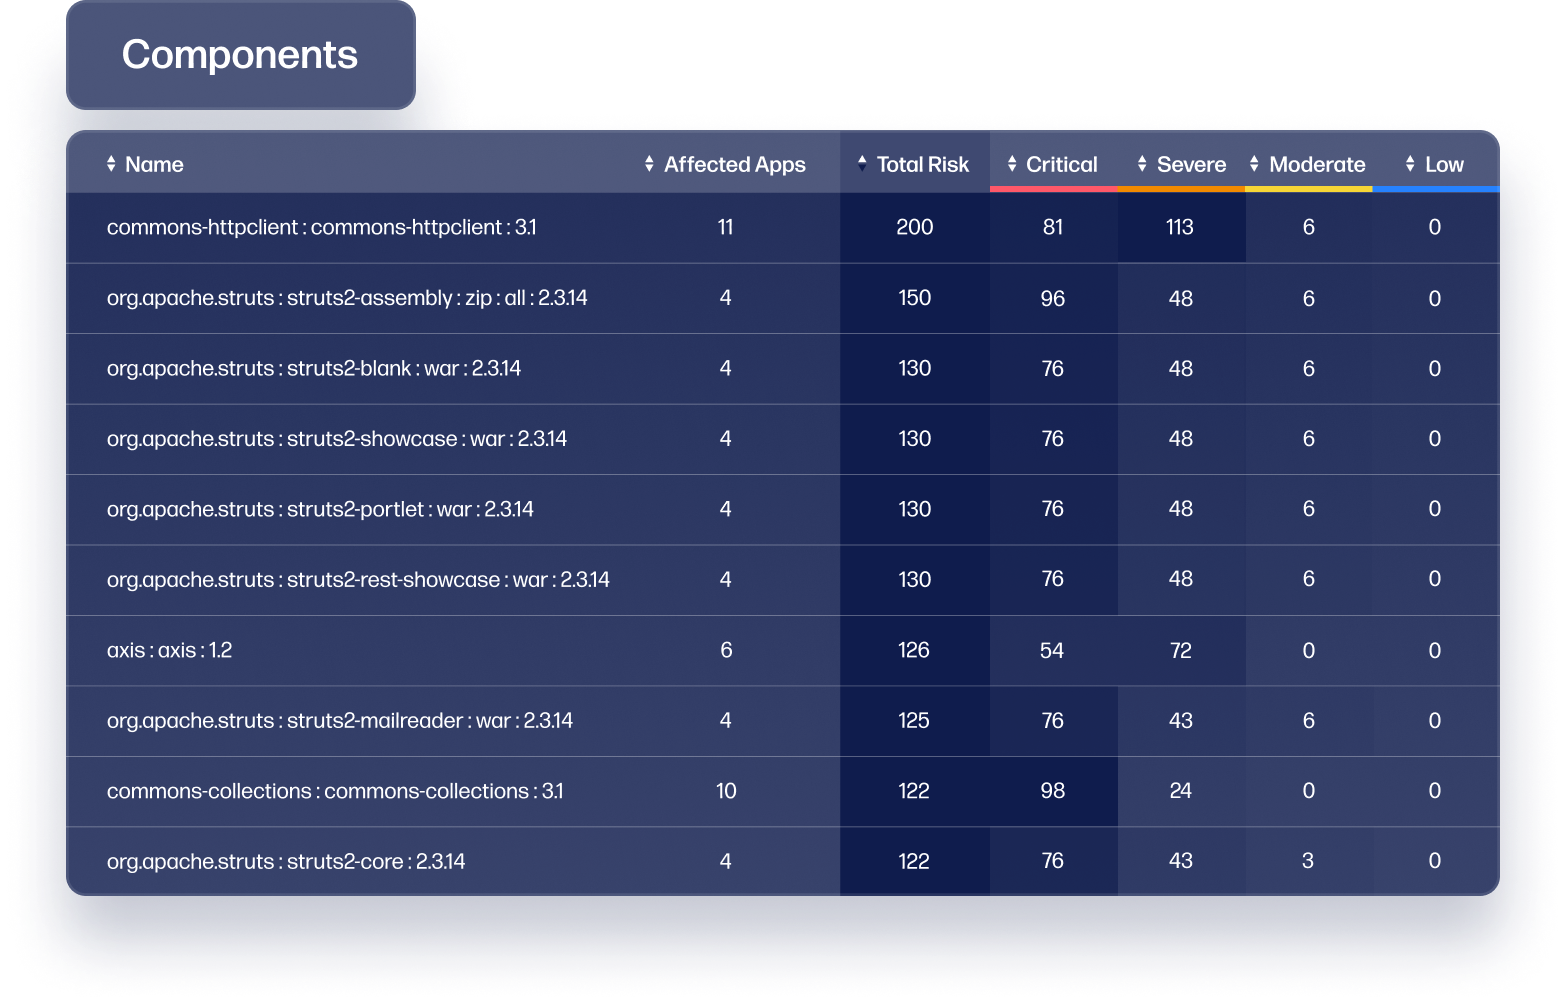1566x1006 pixels.
Task: Select Critical value 98
Action: [1052, 790]
